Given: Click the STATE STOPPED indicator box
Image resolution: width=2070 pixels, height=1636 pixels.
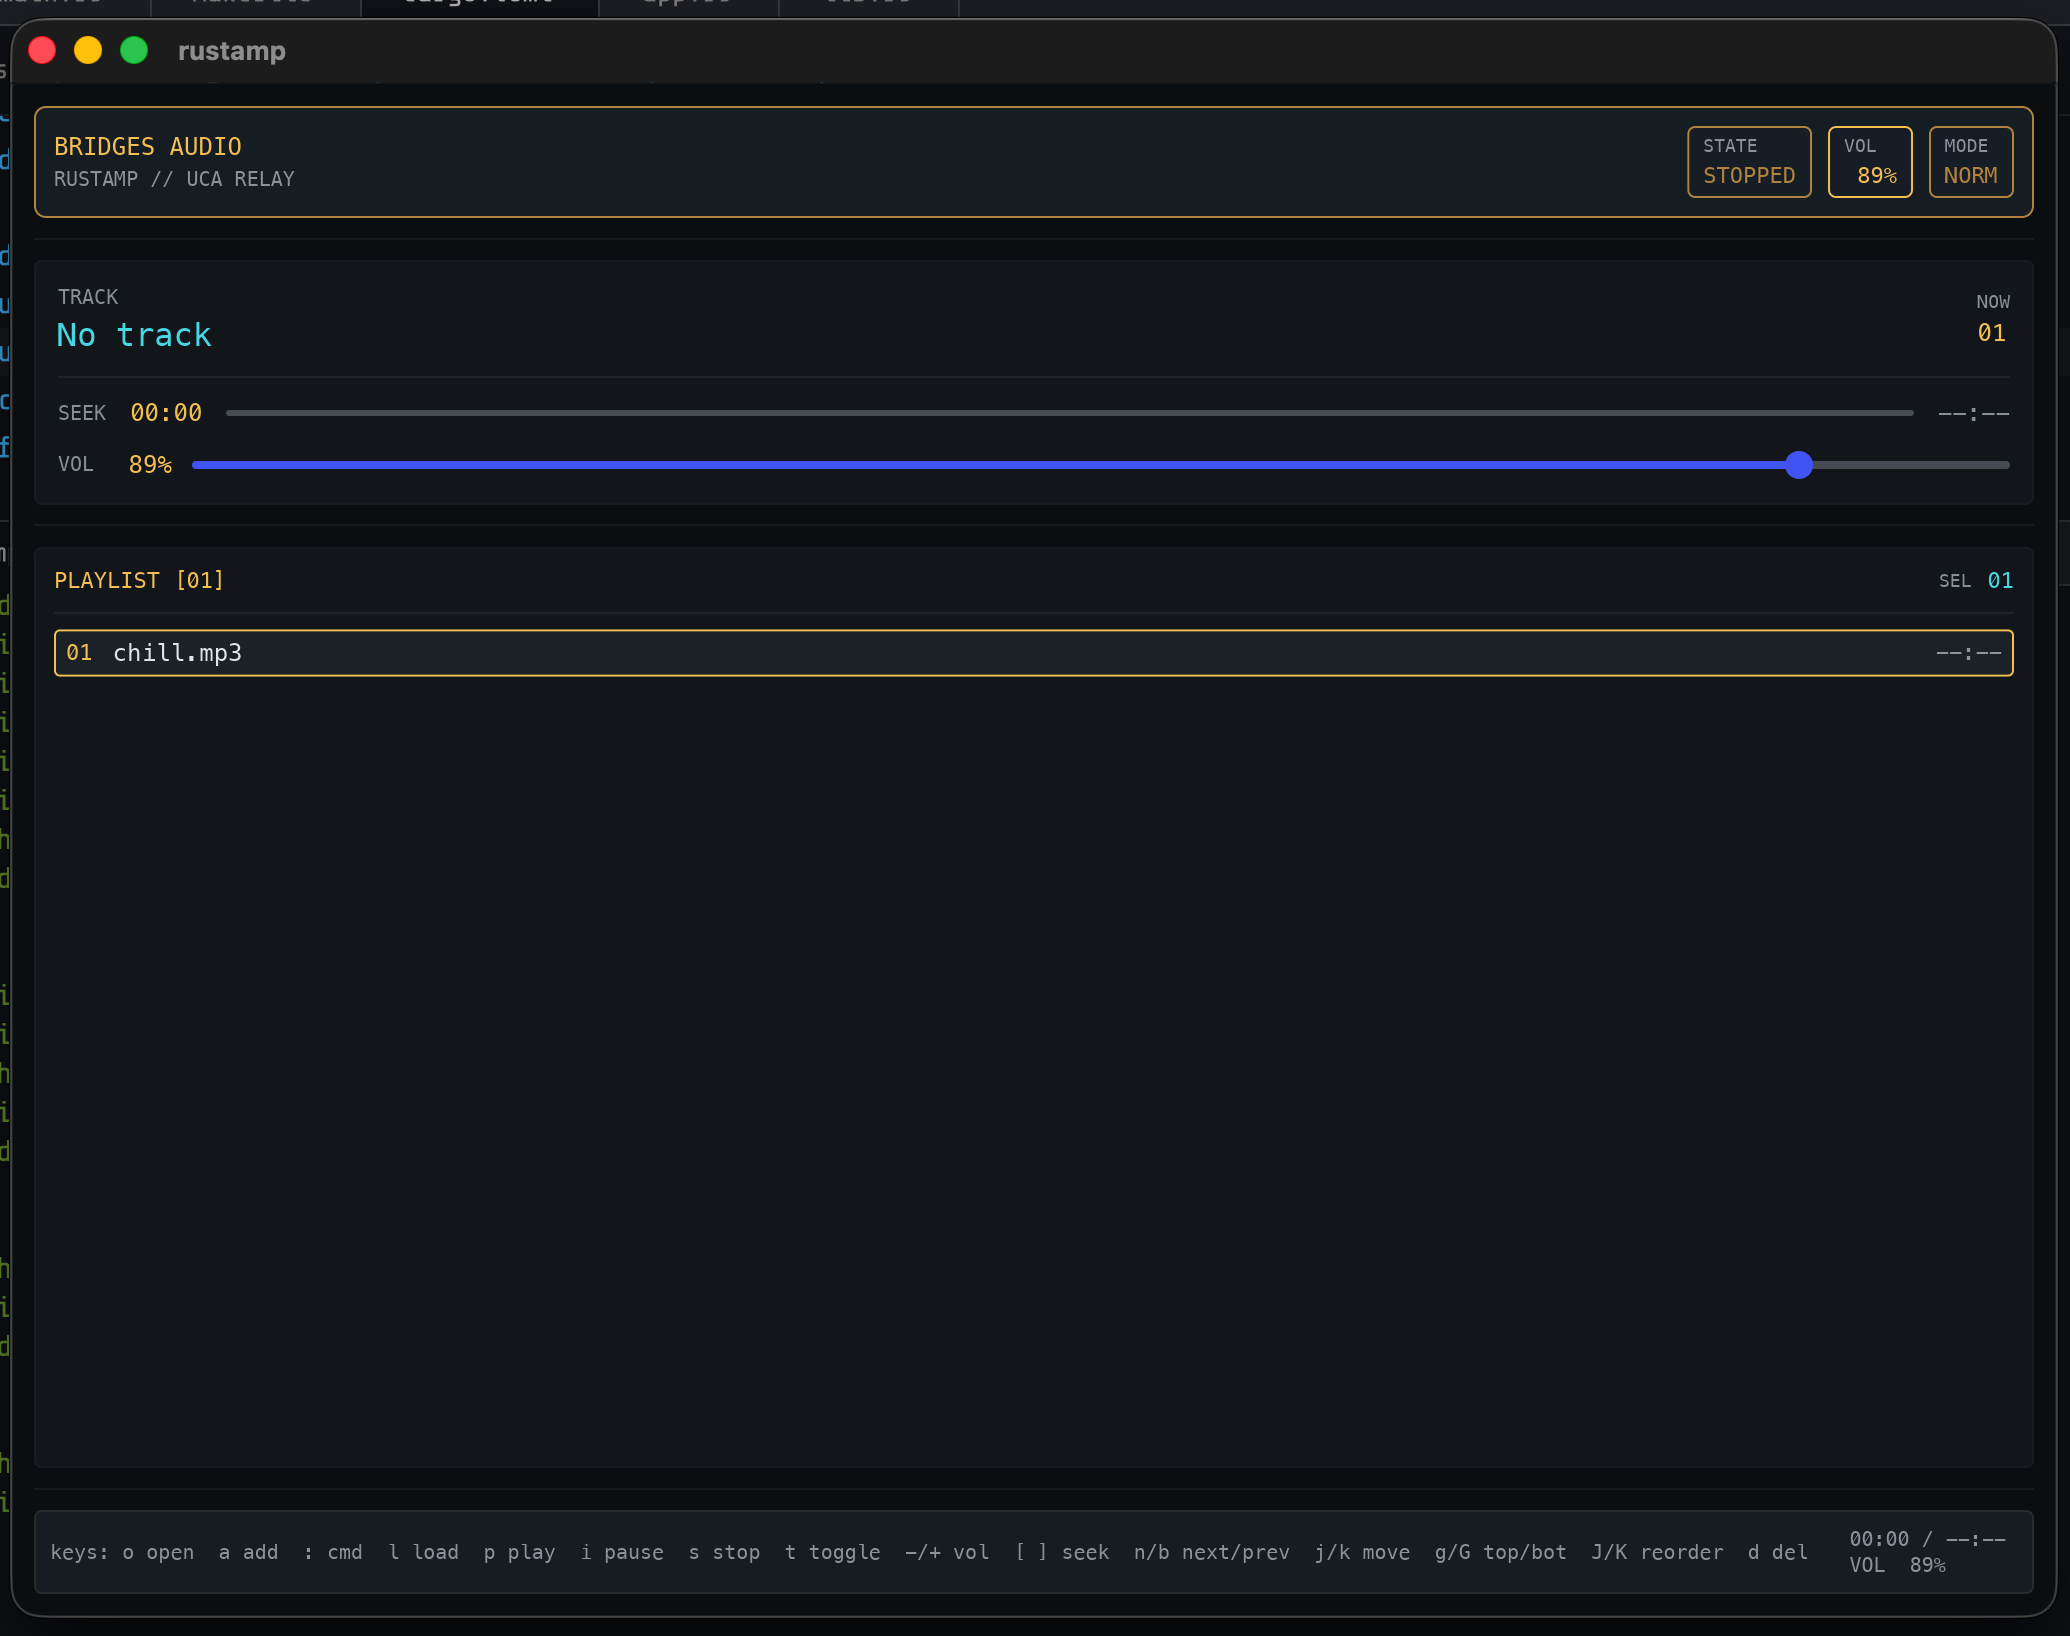Looking at the screenshot, I should click(1748, 162).
